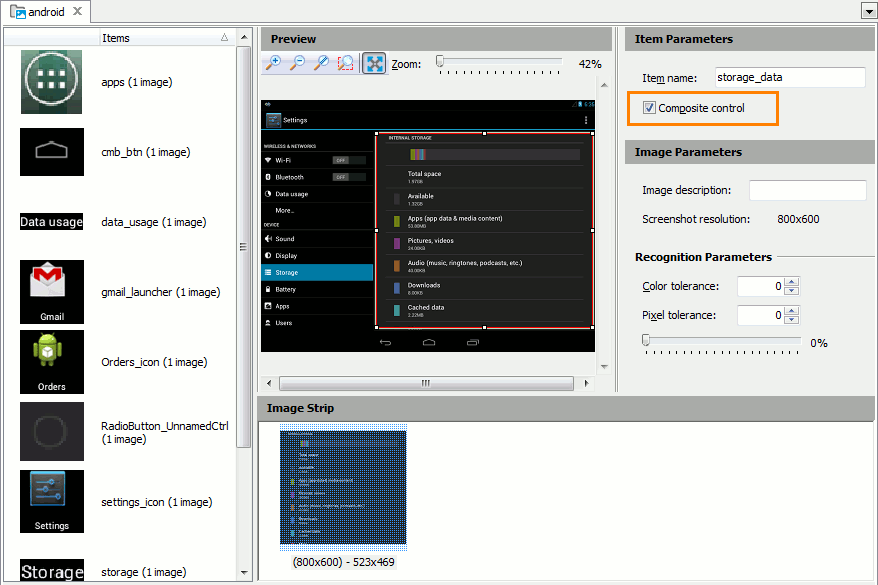Increase Color tolerance using the up stepper
Screen dimensions: 878x585
[x=791, y=281]
